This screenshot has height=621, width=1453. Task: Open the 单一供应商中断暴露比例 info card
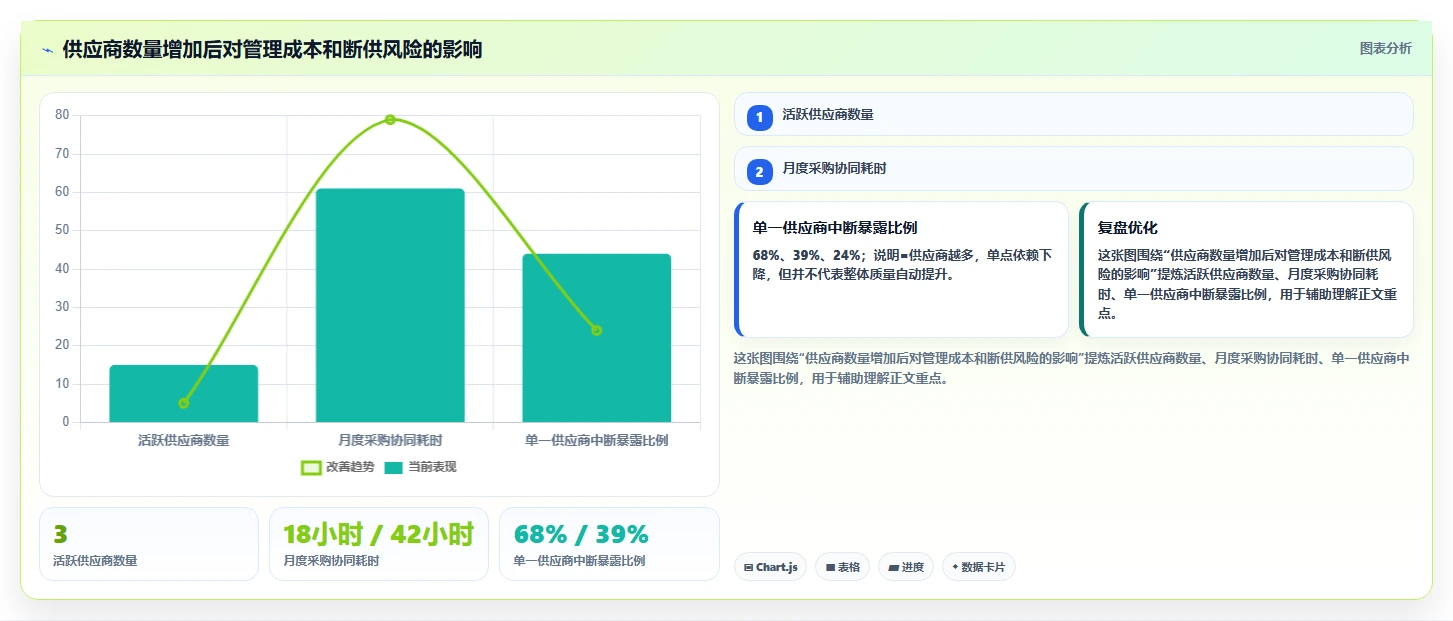coord(901,270)
